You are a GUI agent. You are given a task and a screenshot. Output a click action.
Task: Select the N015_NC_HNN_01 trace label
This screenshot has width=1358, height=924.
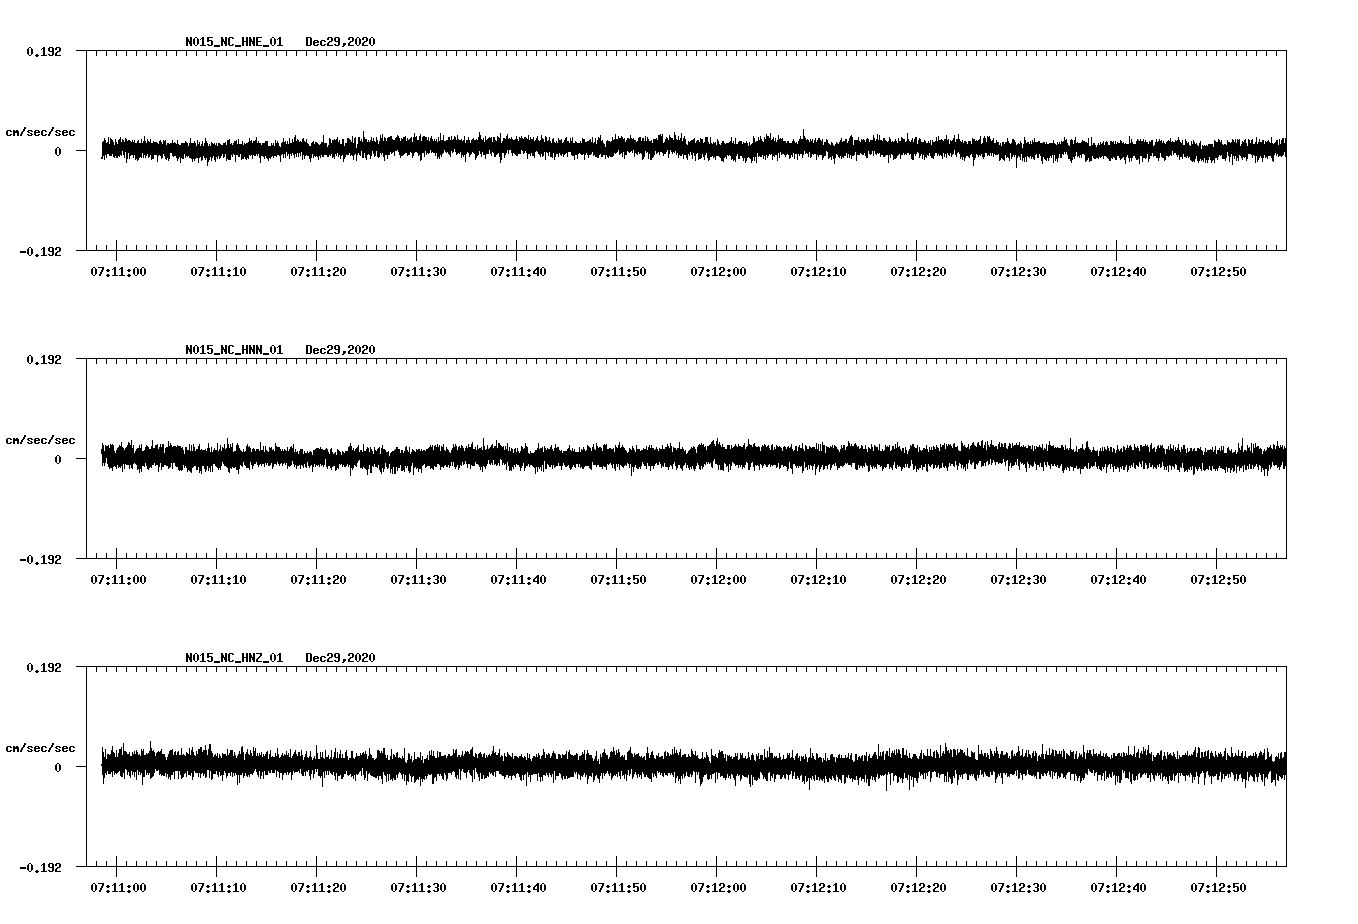[x=233, y=350]
